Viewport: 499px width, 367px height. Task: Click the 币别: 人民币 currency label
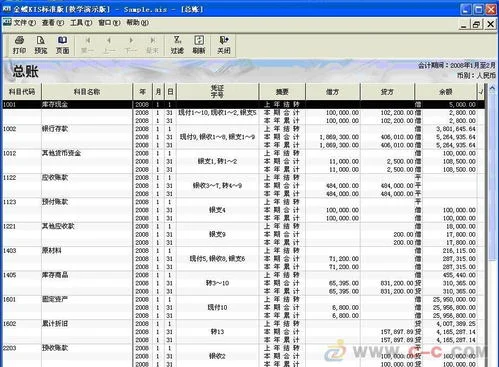click(x=476, y=76)
